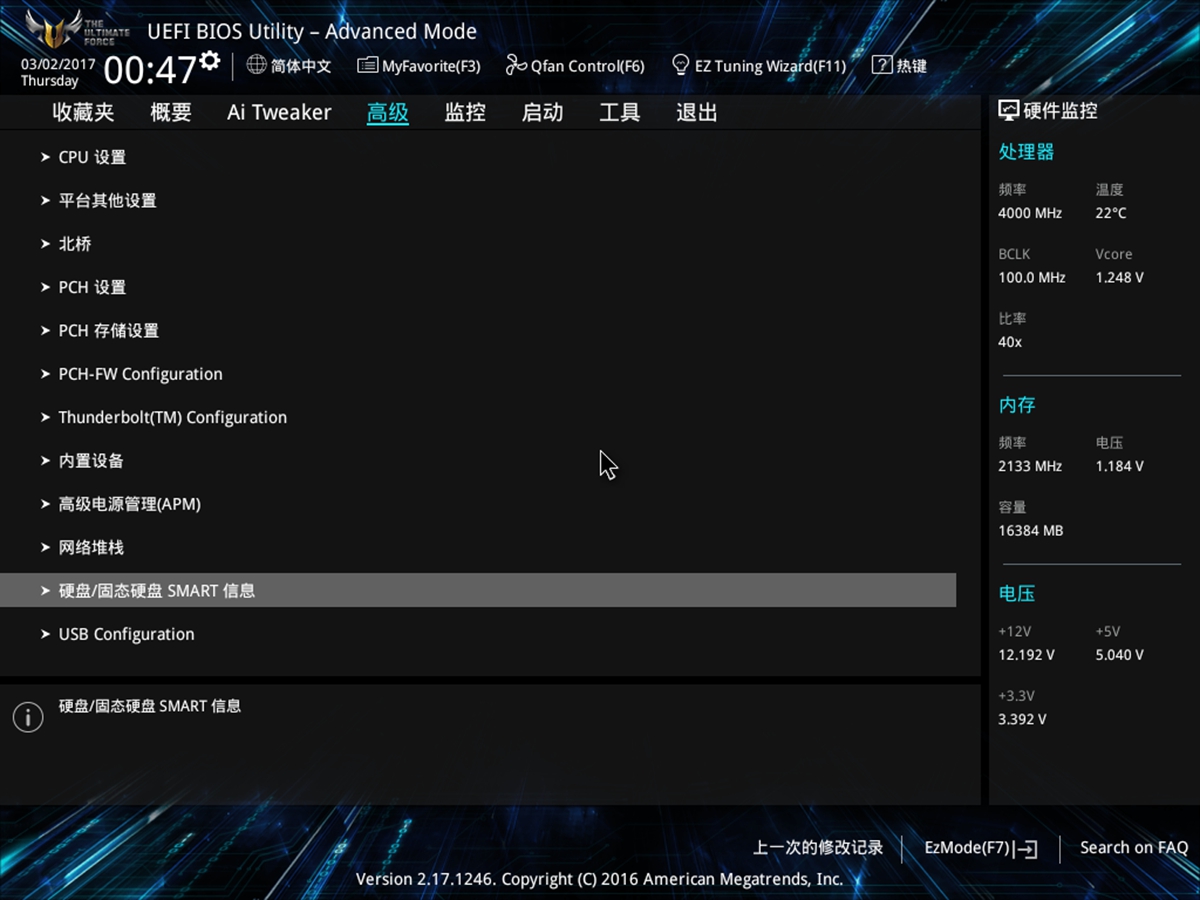Screen dimensions: 1200x900
Task: Expand the PCH 存储设置 arrow
Action: point(46,330)
